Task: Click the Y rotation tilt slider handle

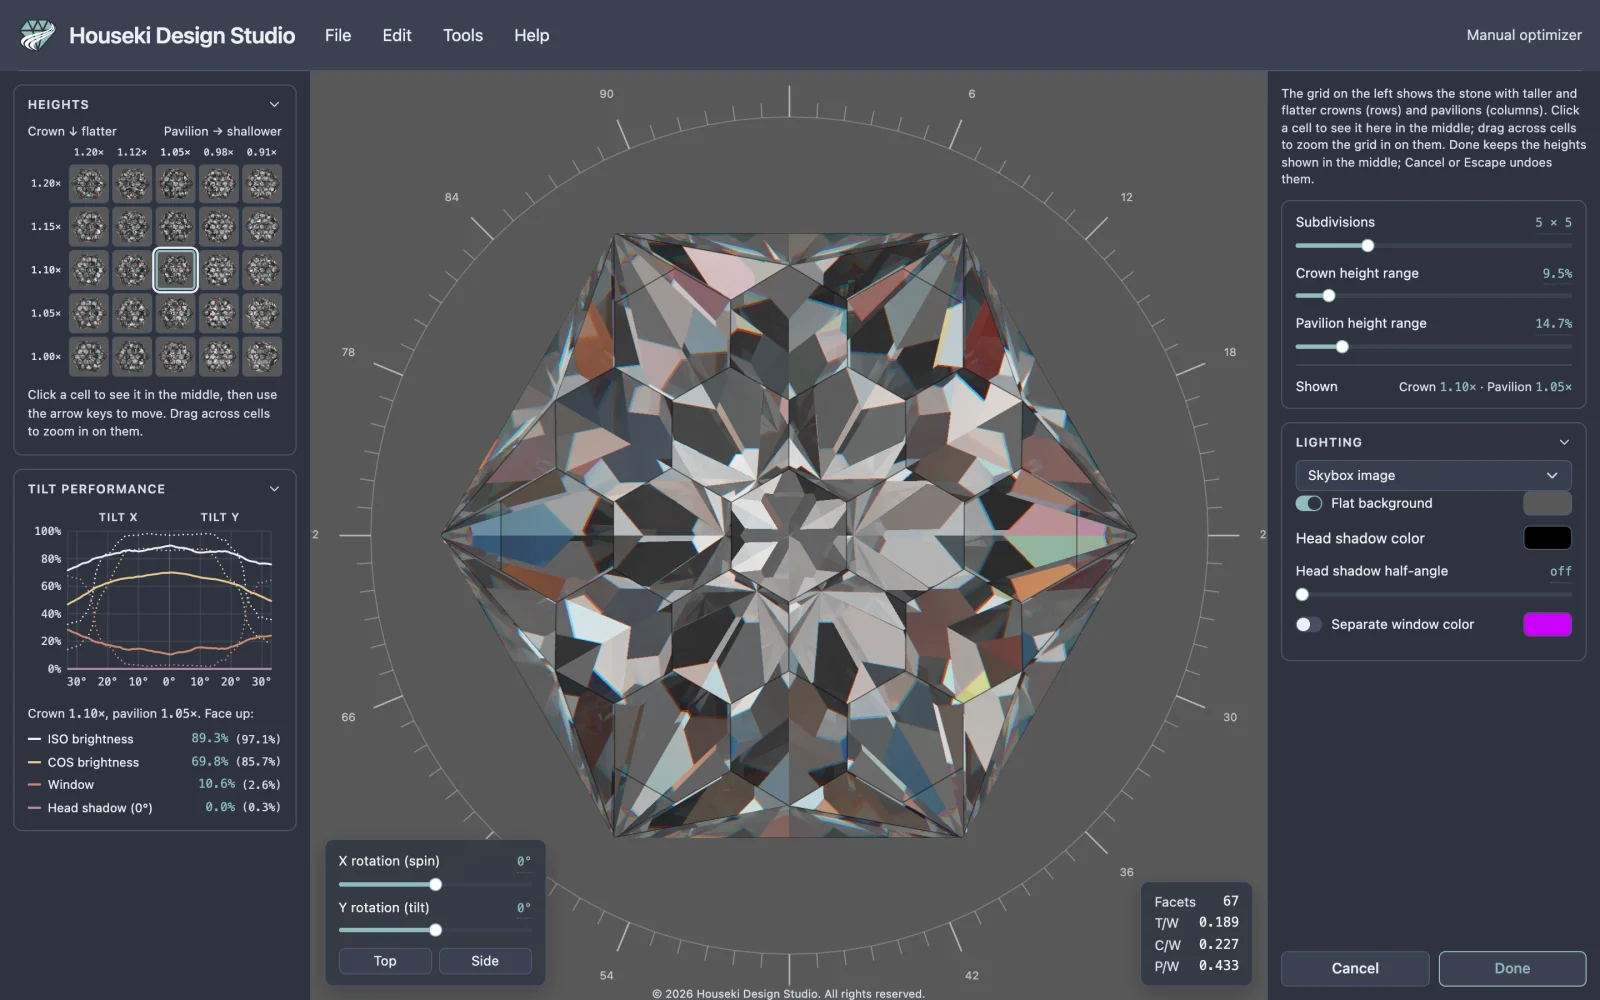Action: (x=435, y=930)
